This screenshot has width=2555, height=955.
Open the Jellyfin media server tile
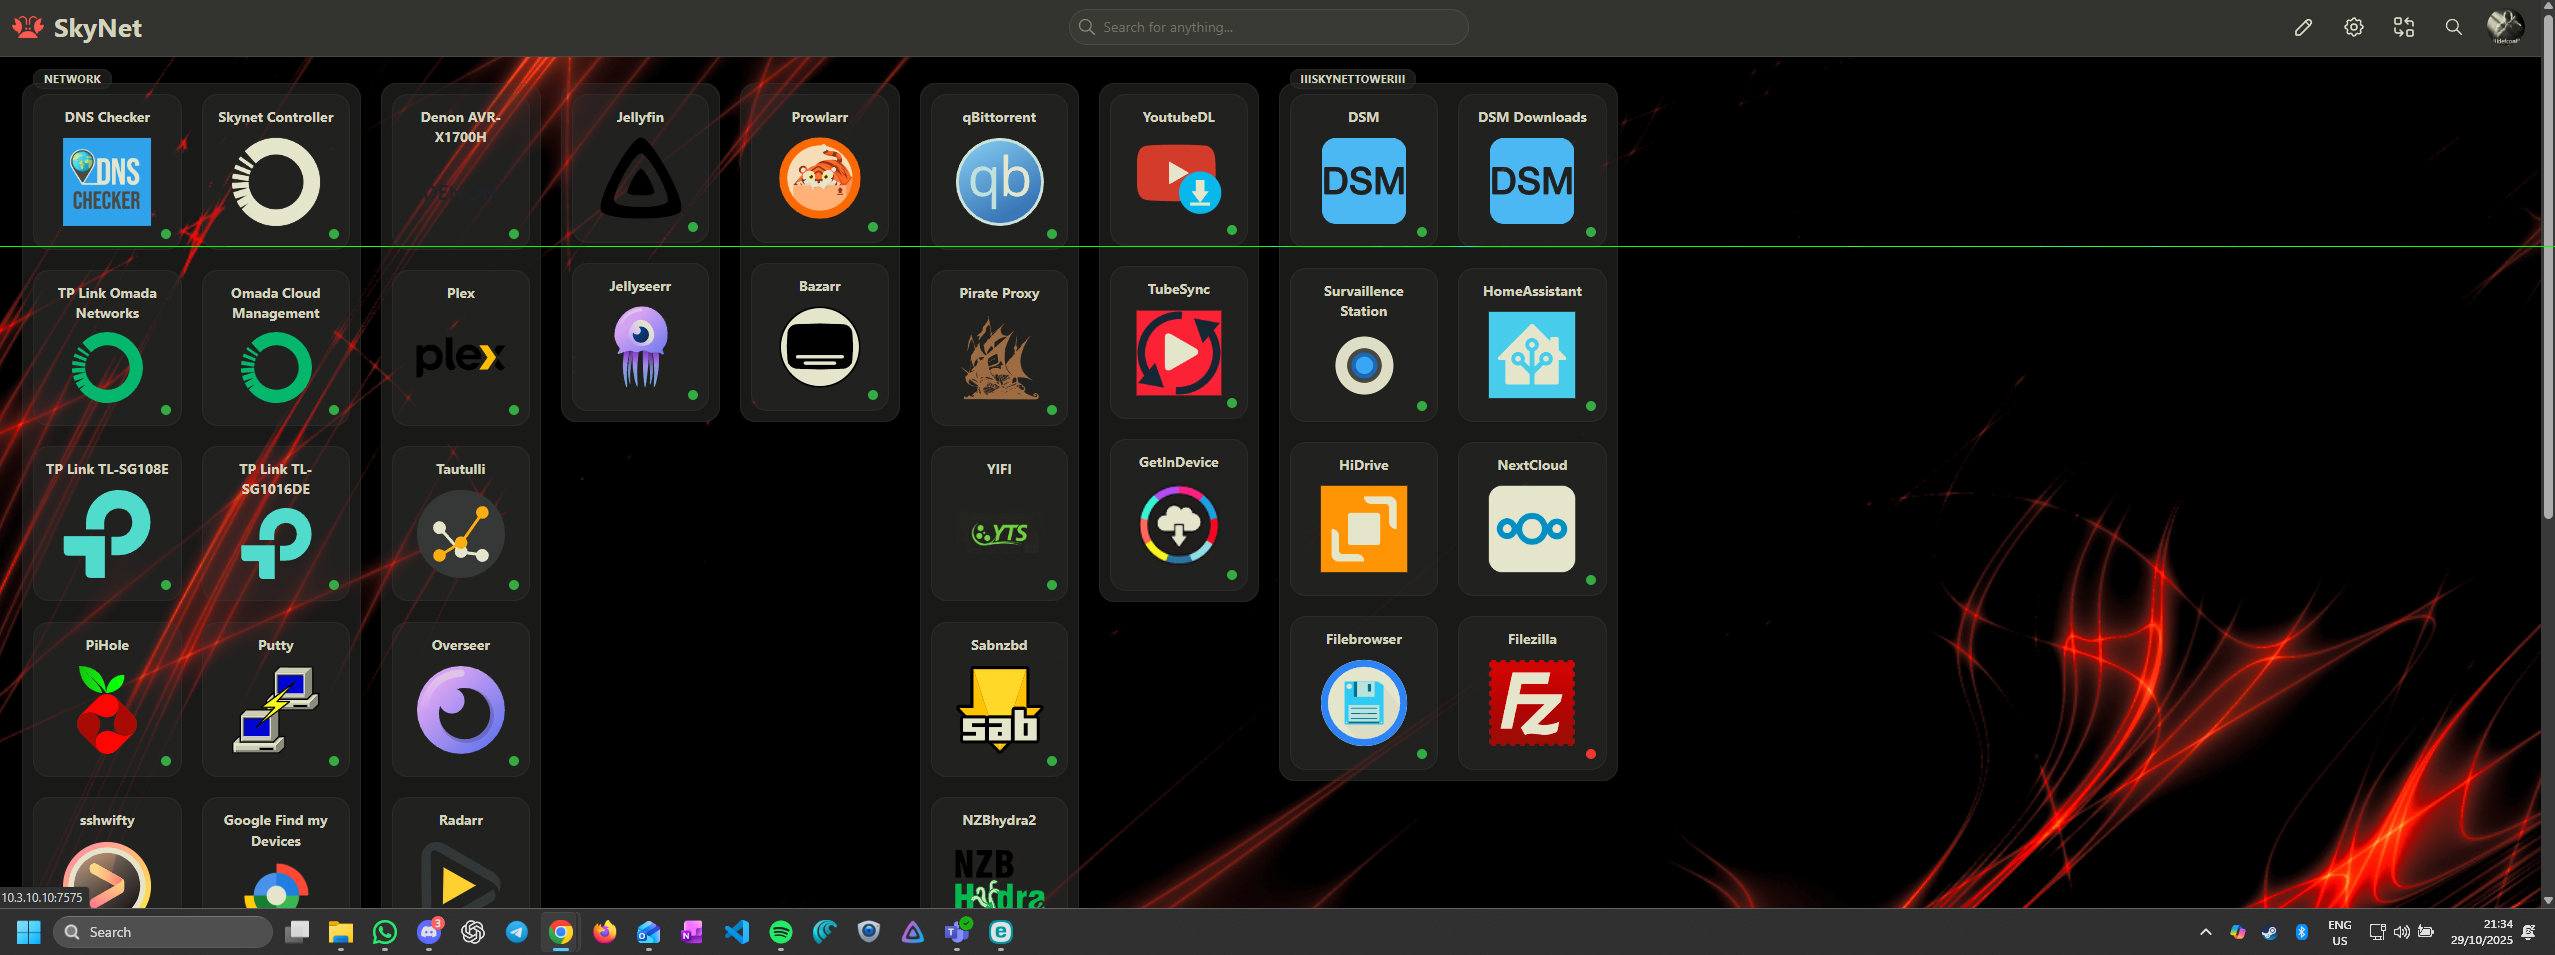(x=640, y=167)
